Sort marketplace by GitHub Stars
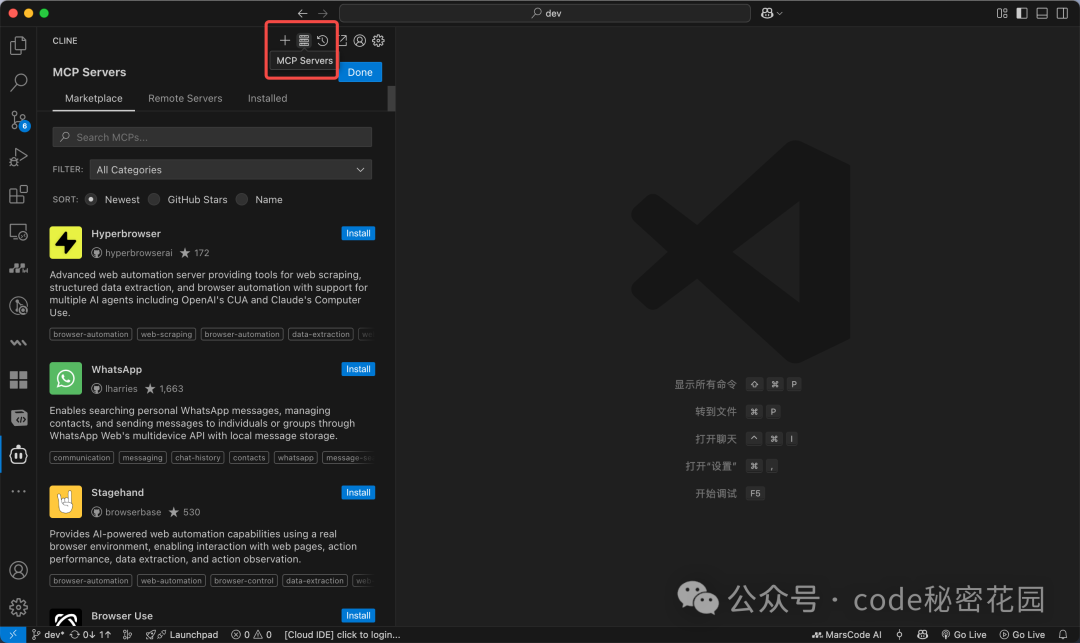Image resolution: width=1080 pixels, height=643 pixels. [x=153, y=199]
